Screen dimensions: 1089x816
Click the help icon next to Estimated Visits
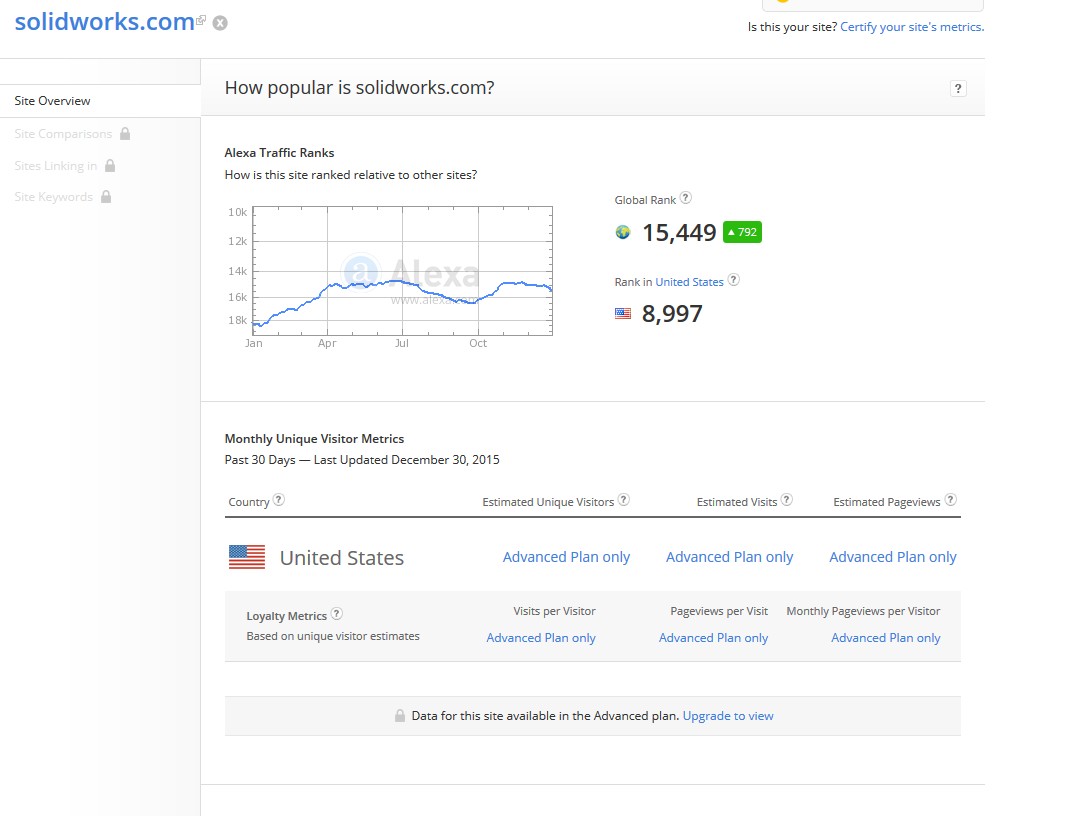pos(787,500)
